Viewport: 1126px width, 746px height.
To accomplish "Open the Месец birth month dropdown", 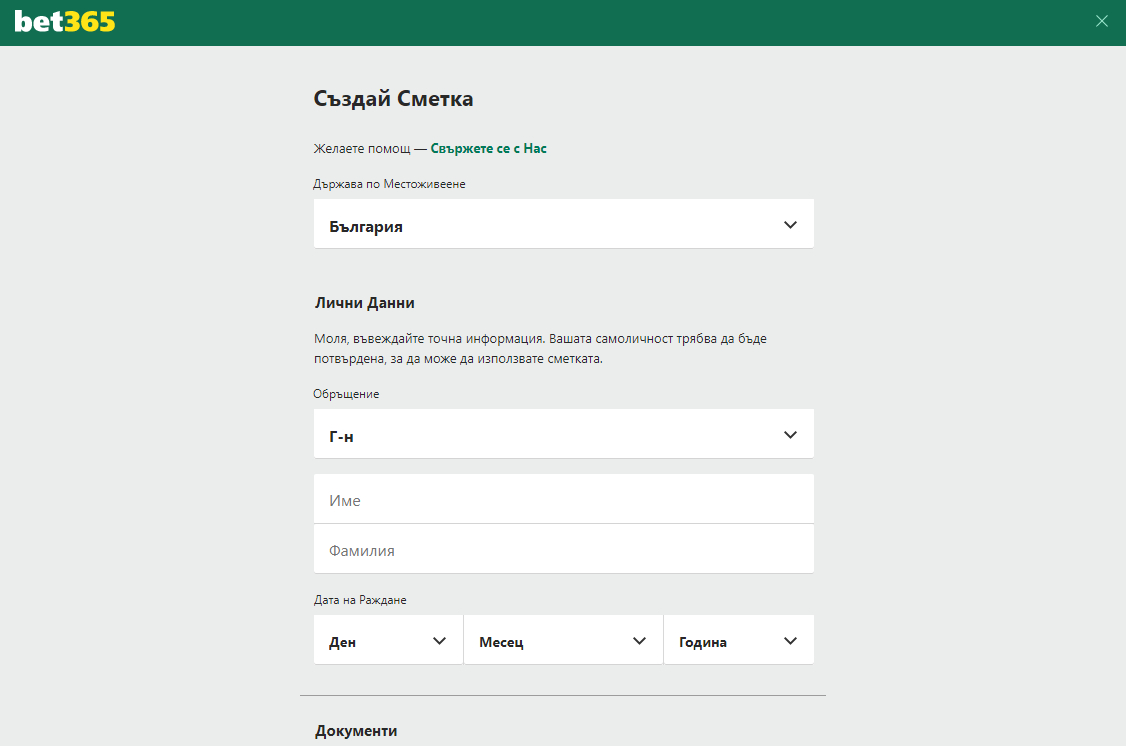I will 563,640.
